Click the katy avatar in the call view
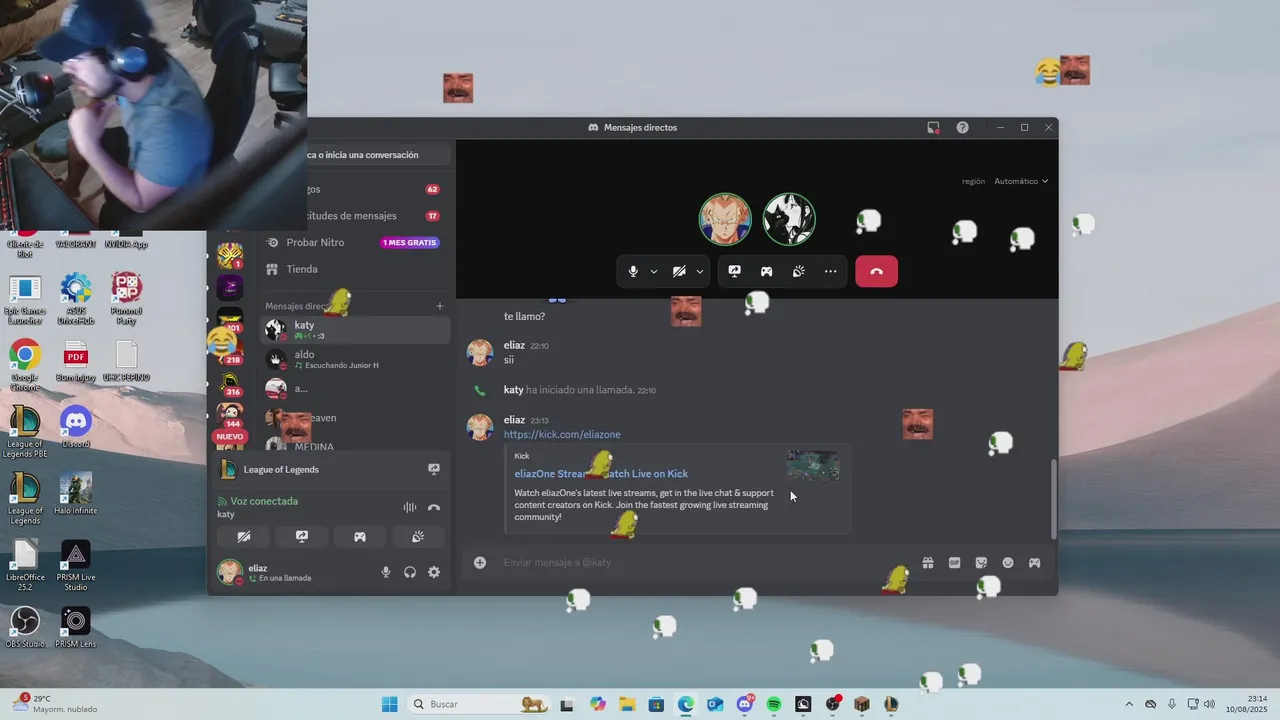1280x720 pixels. pyautogui.click(x=789, y=219)
